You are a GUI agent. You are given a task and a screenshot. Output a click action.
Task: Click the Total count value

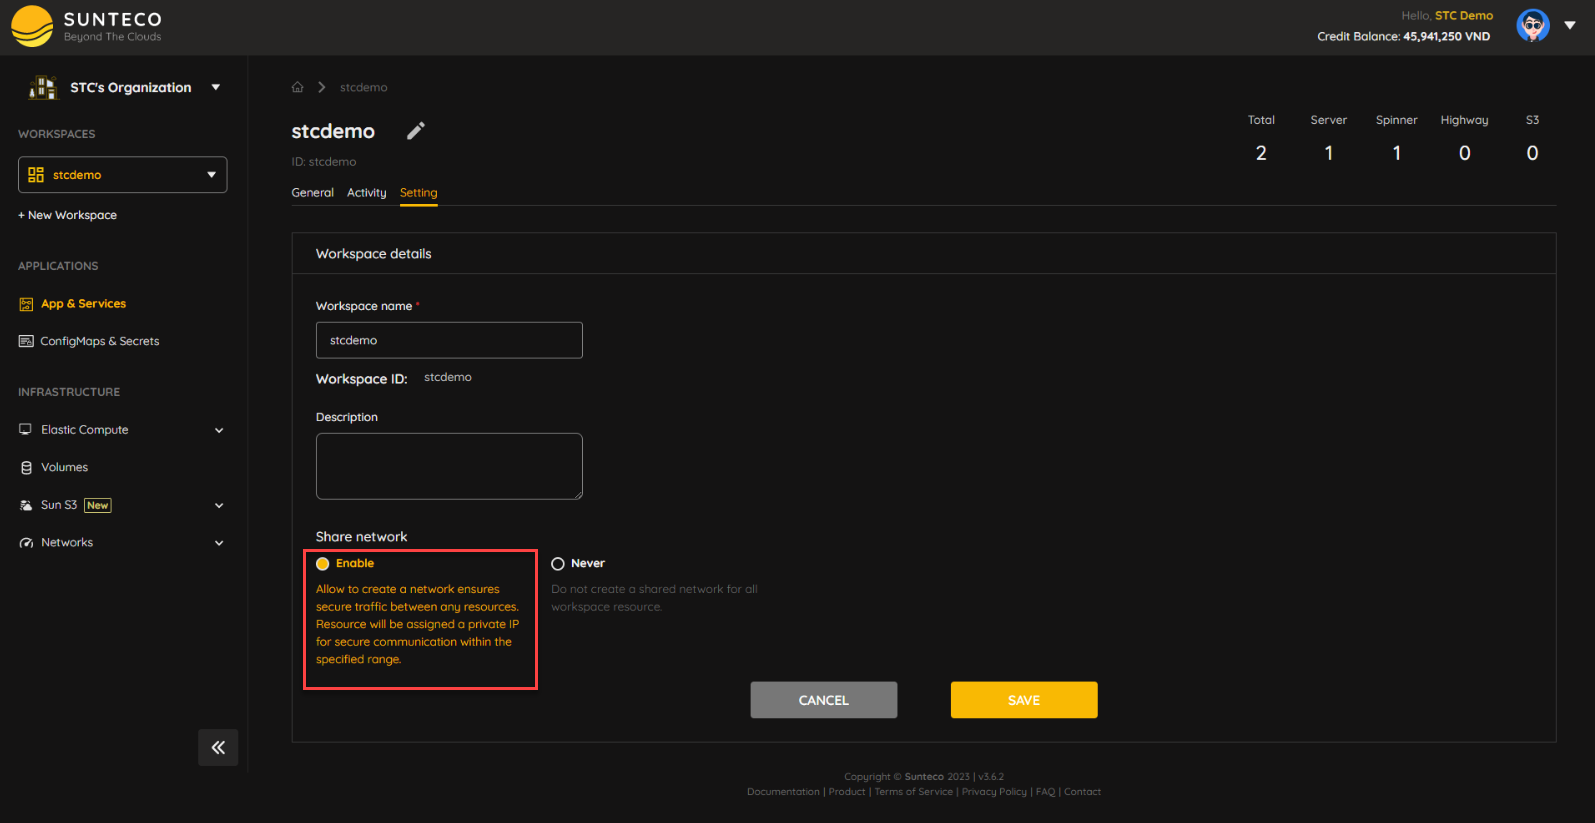(1261, 153)
